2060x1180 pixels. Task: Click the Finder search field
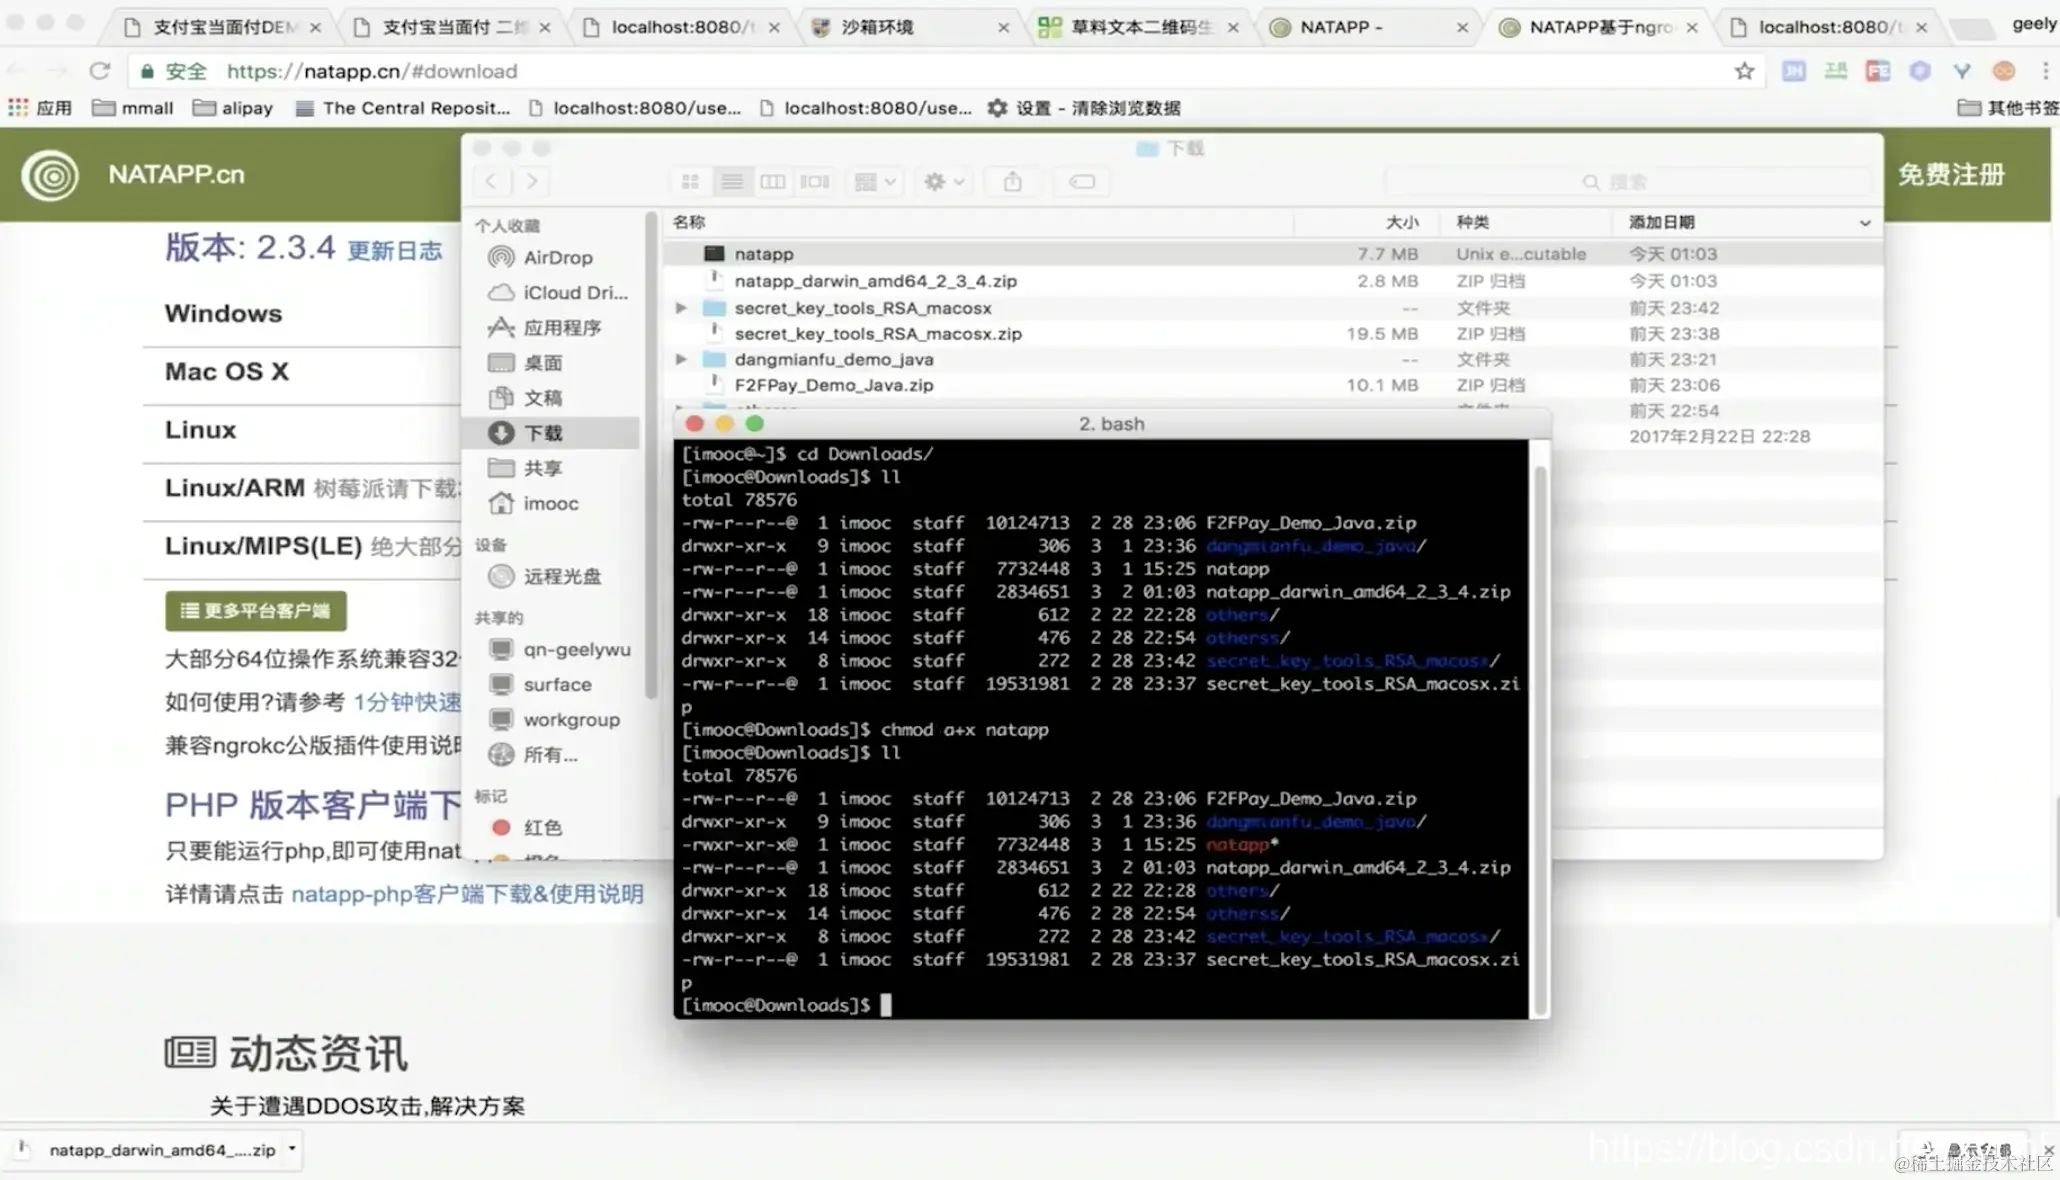pos(1626,182)
